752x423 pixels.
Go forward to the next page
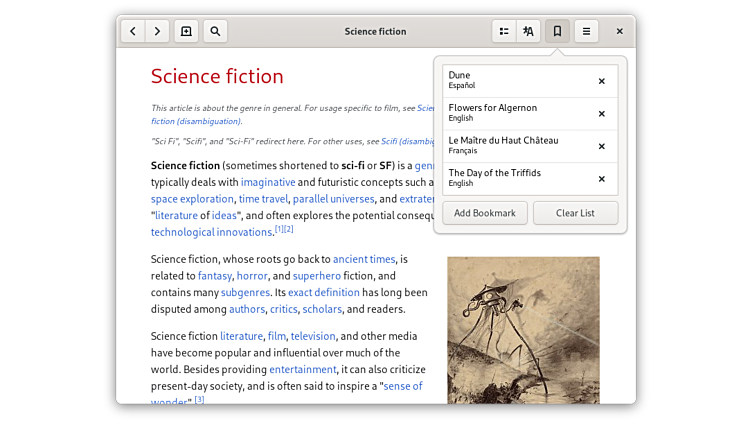coord(158,31)
